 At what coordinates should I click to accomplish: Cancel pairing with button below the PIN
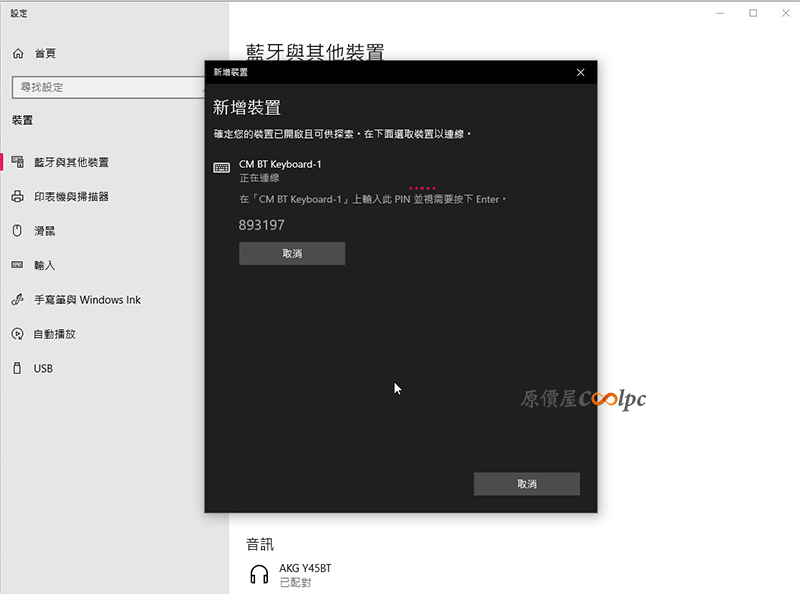click(292, 254)
